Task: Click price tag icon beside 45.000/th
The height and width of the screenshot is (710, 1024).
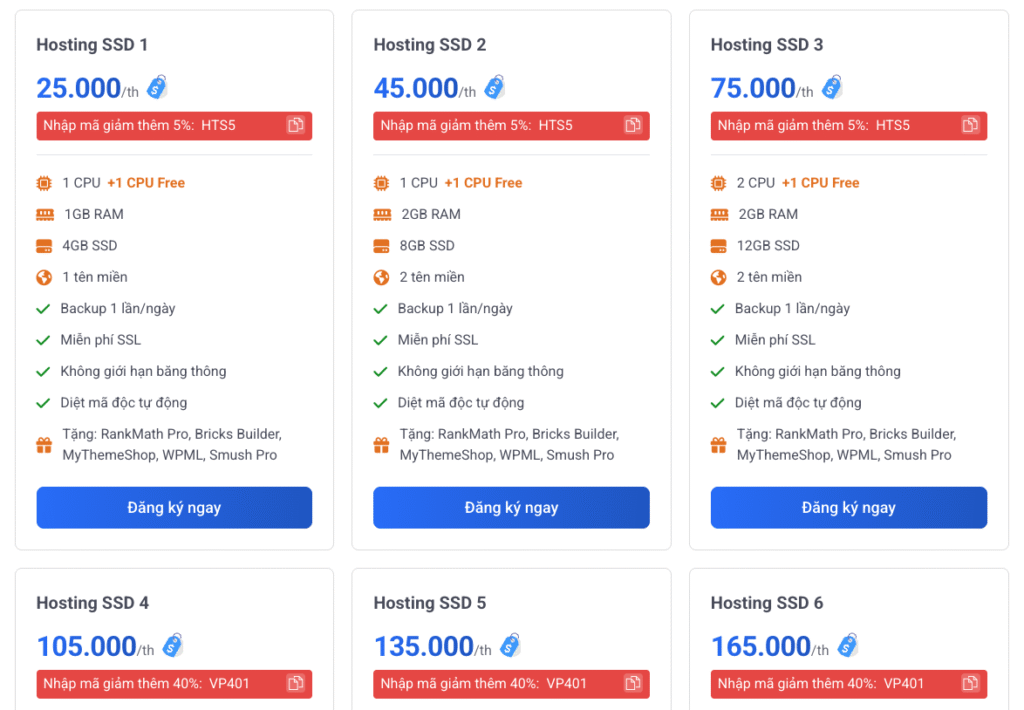Action: pos(494,88)
